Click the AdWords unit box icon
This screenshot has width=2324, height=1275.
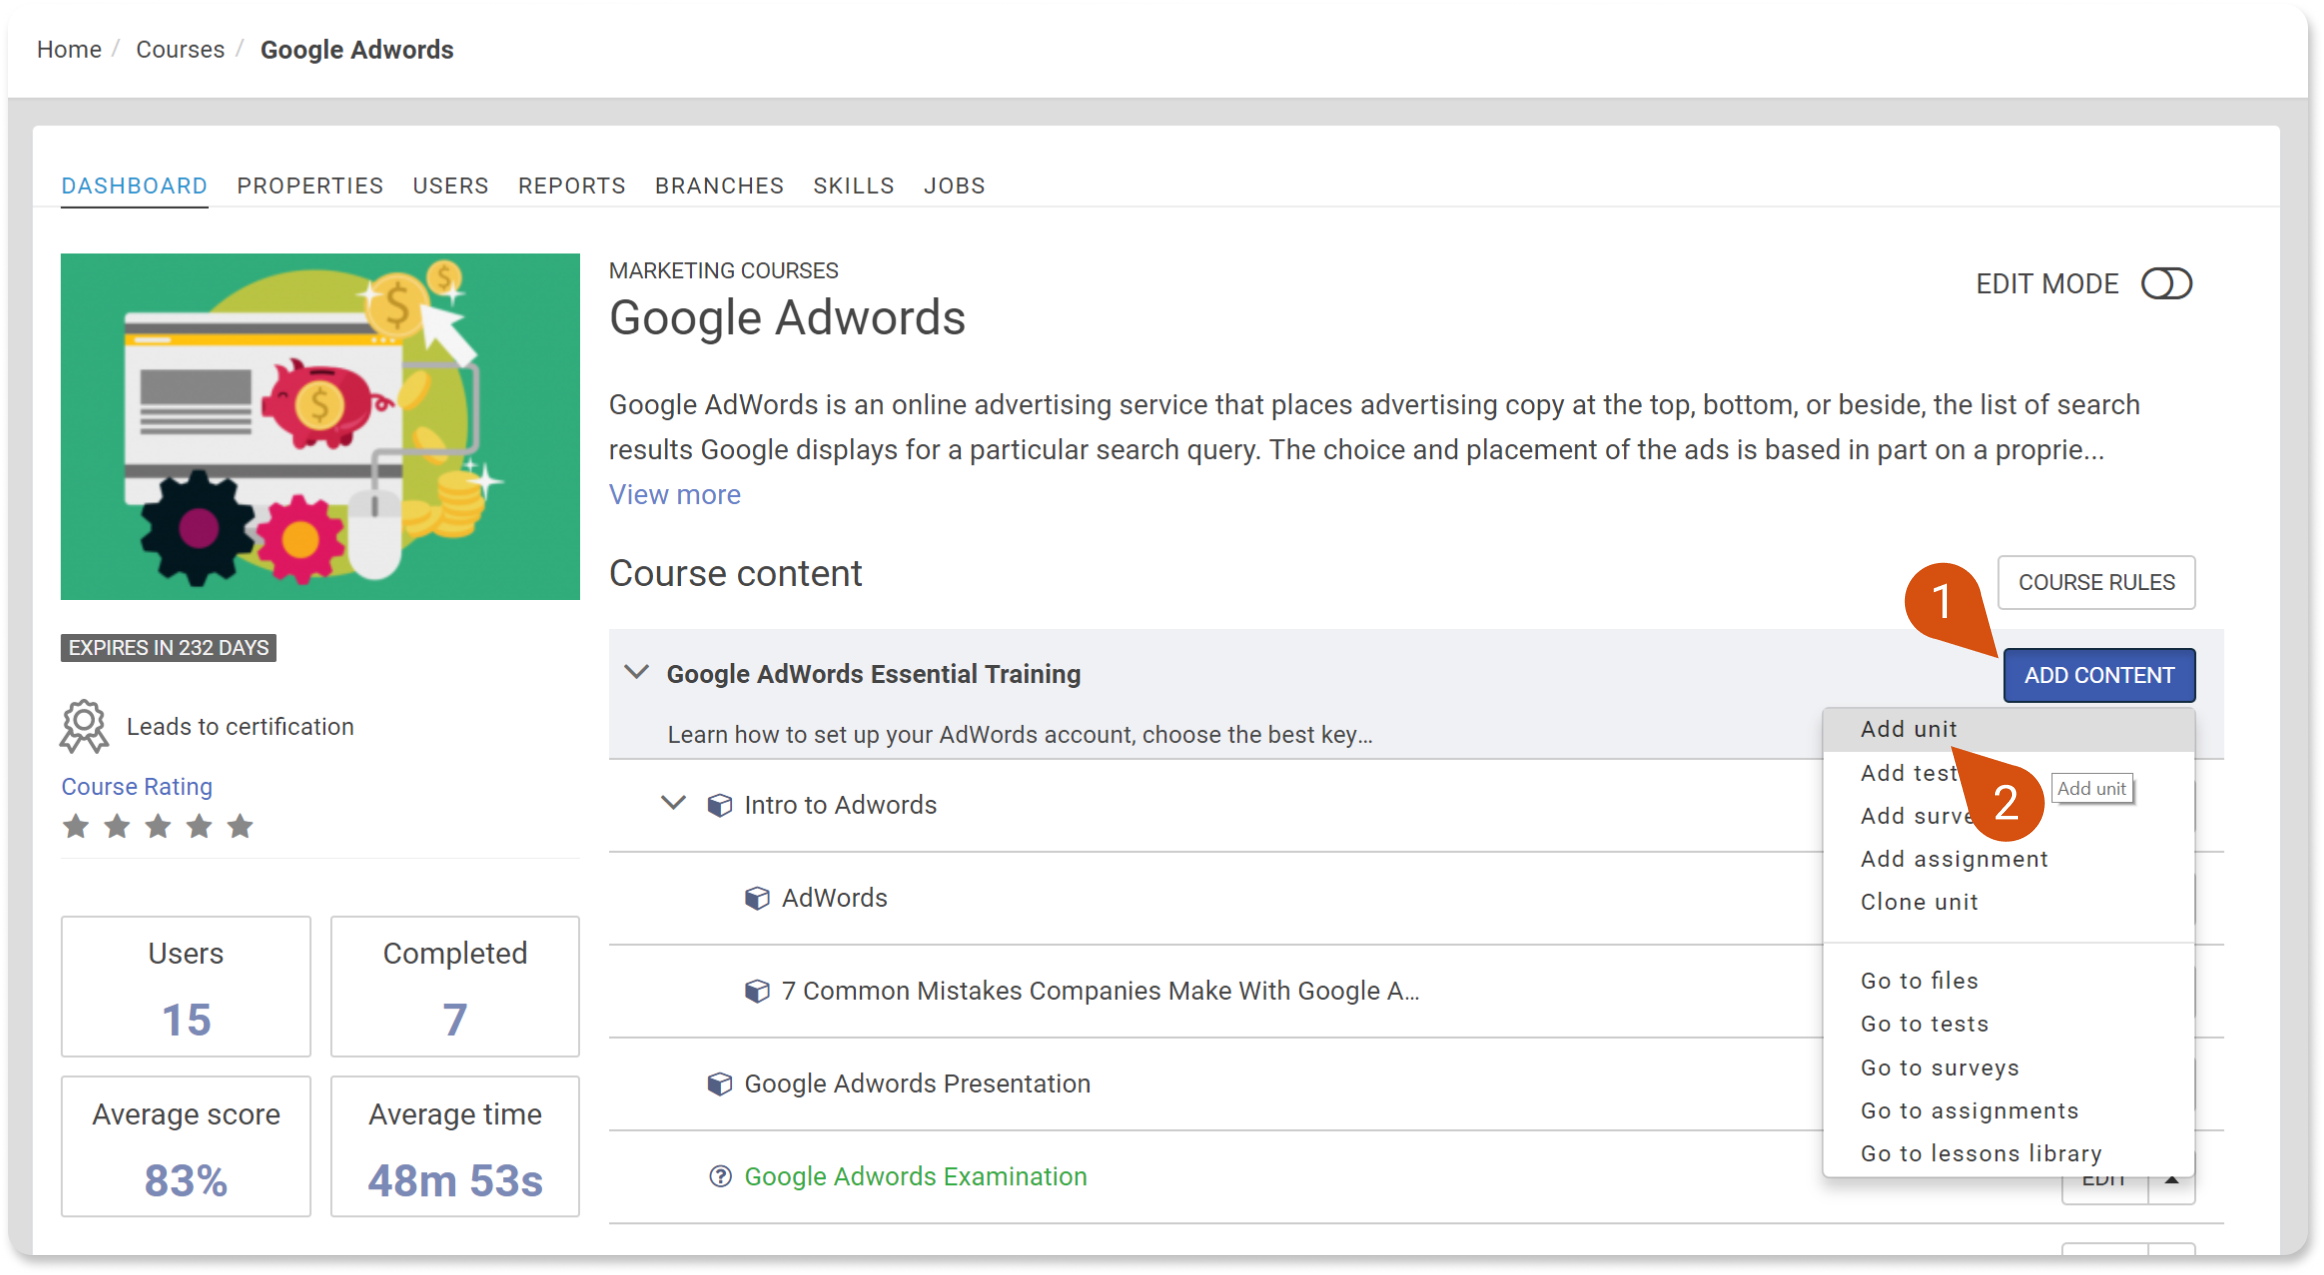(757, 898)
